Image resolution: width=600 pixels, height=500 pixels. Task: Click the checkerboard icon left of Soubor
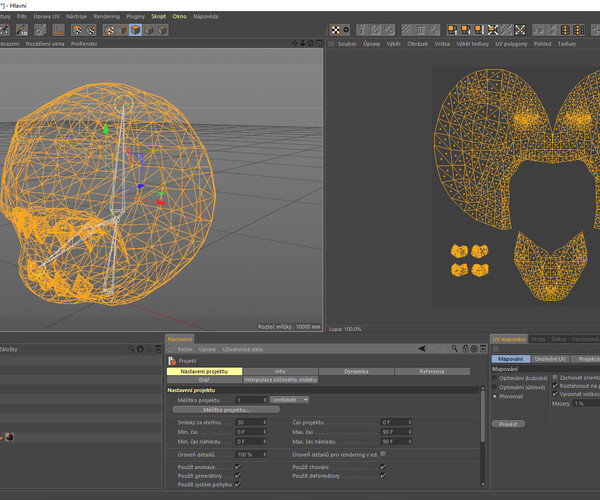[332, 44]
